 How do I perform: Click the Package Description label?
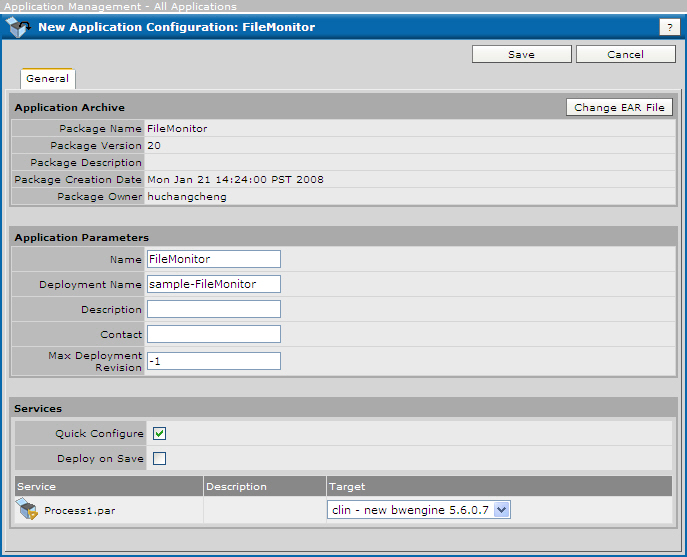point(86,163)
